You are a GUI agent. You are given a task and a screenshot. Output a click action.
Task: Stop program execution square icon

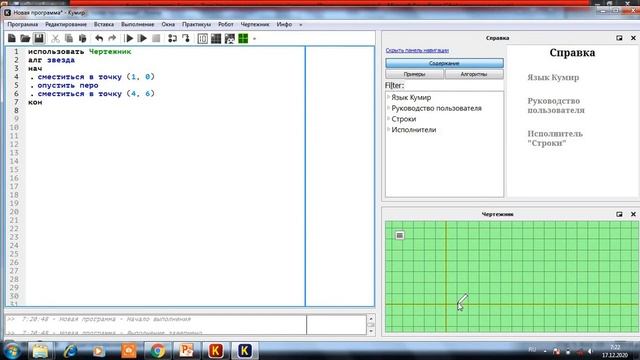click(x=156, y=39)
